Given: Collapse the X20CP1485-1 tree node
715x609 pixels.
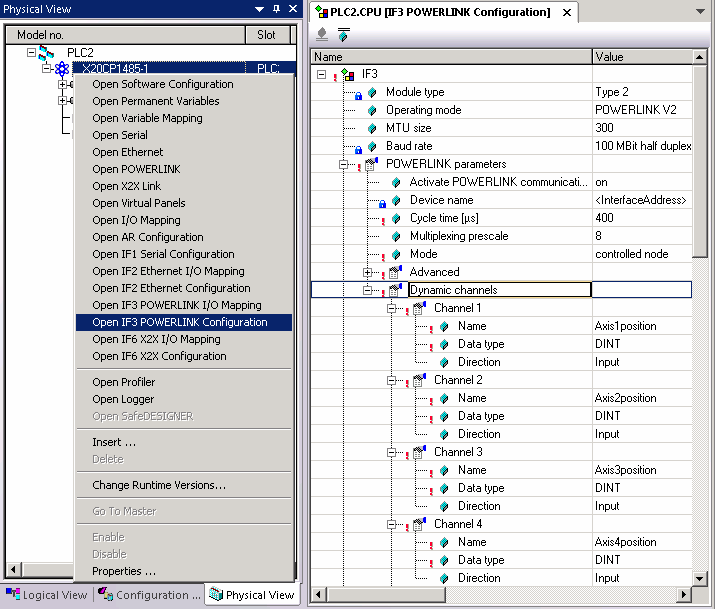Looking at the screenshot, I should (47, 68).
